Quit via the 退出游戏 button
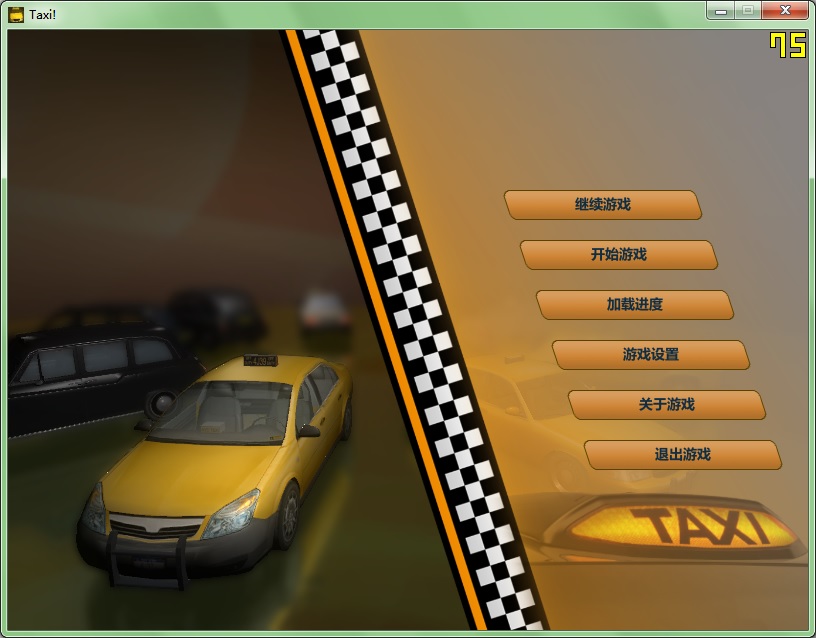 tap(683, 454)
